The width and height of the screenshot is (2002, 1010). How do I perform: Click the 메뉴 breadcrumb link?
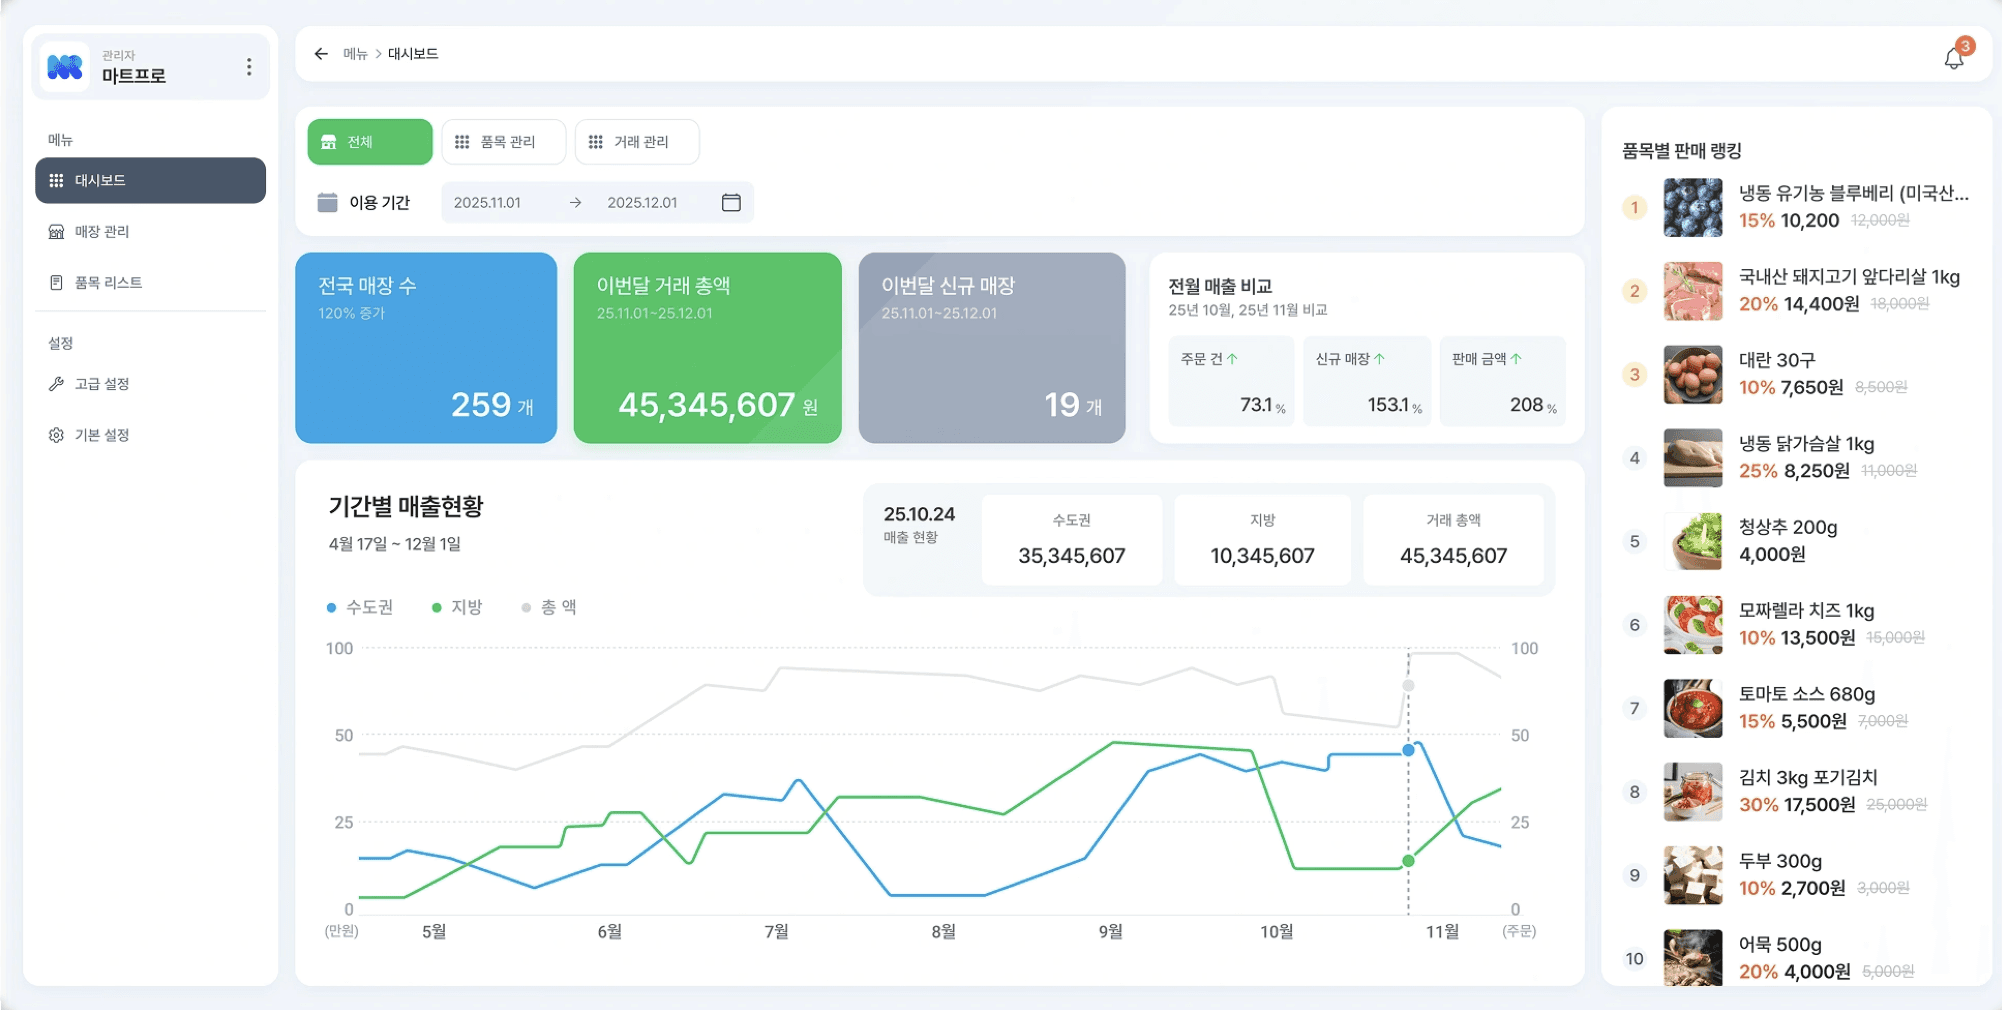pos(355,54)
